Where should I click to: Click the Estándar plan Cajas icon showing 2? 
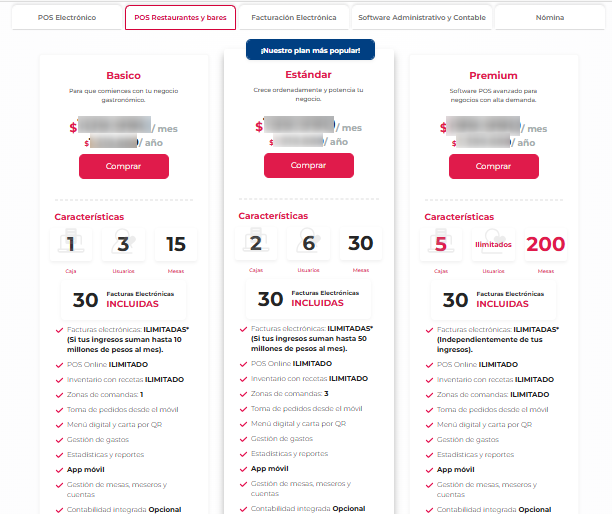point(256,243)
